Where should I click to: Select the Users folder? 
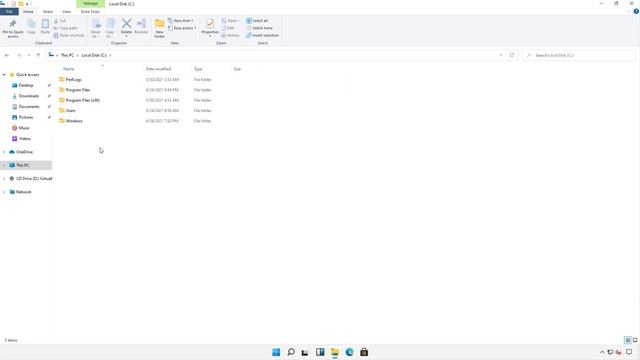point(70,111)
